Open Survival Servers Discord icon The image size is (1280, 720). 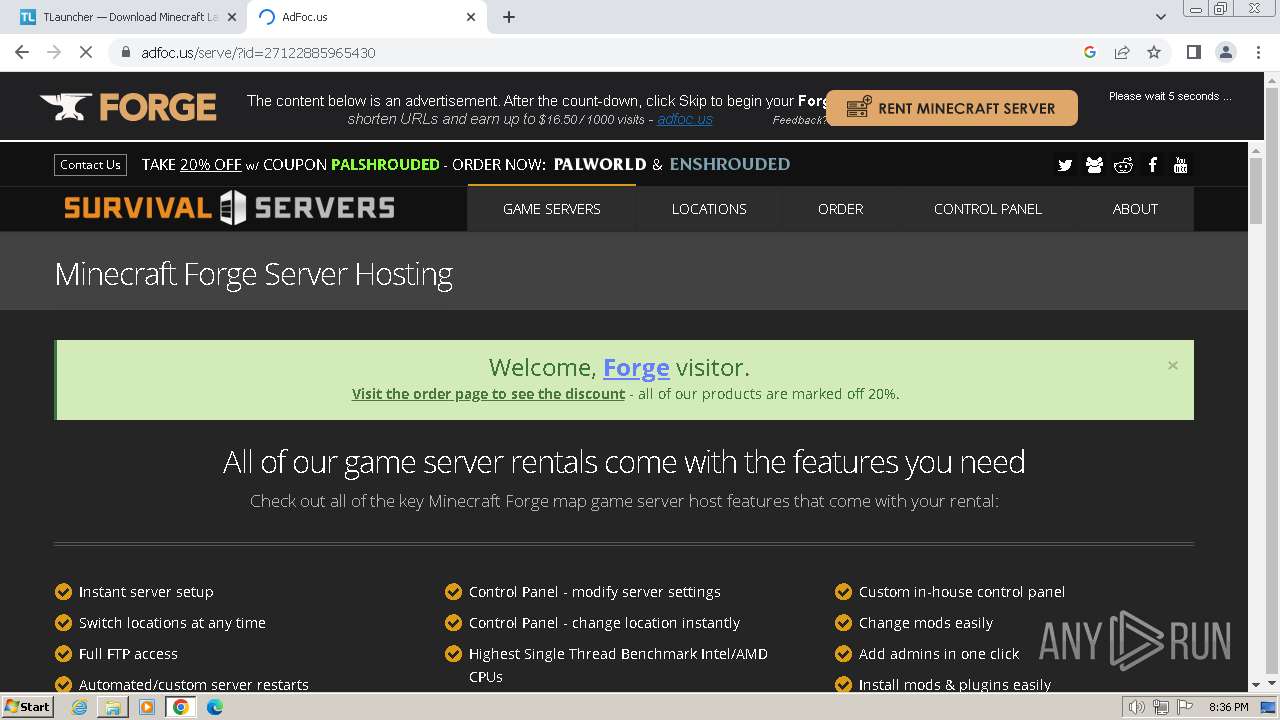[x=1094, y=165]
